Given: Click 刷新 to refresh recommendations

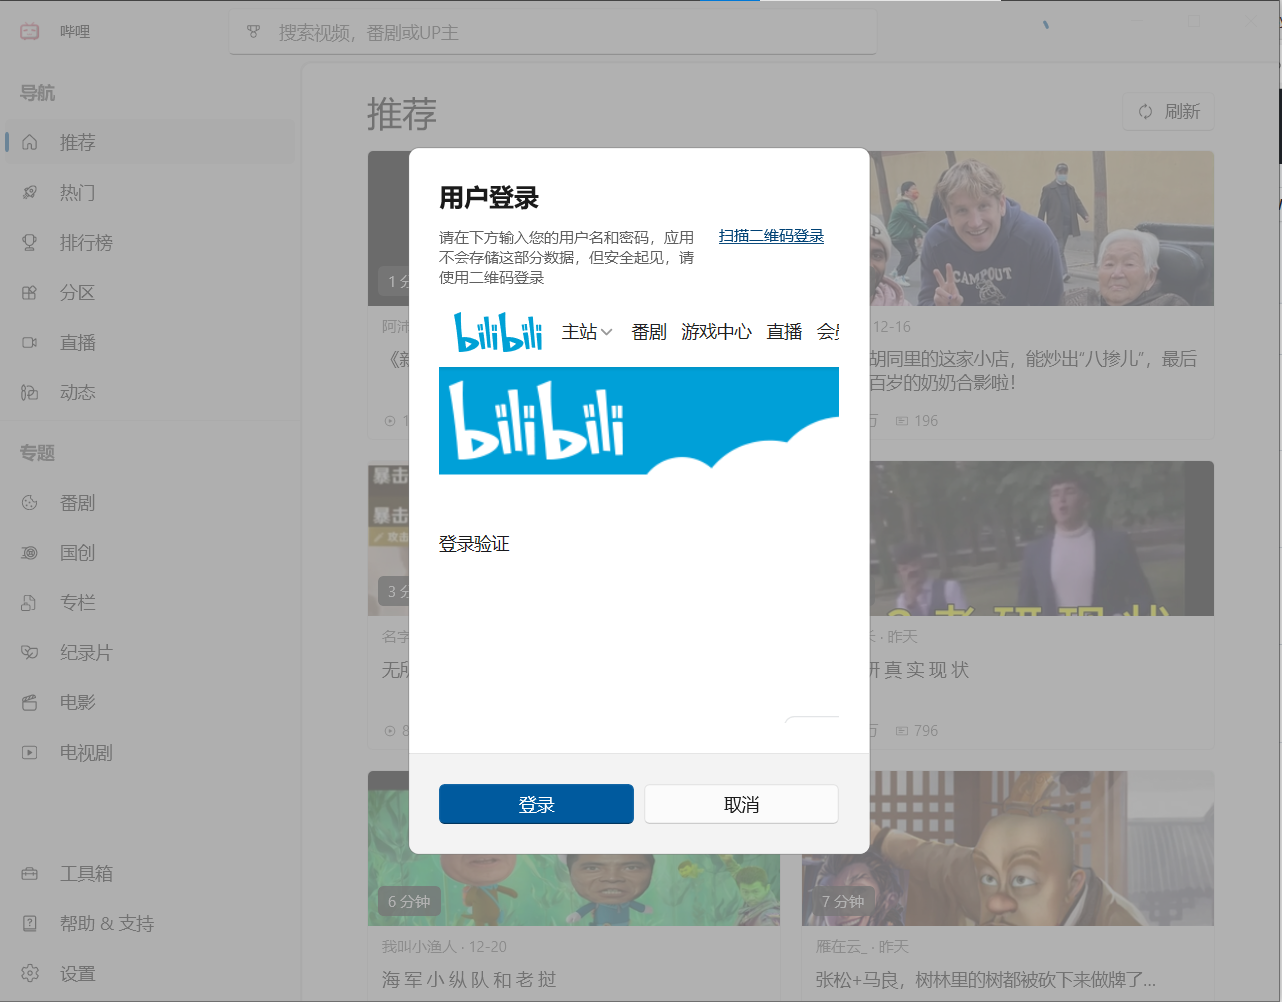Looking at the screenshot, I should tap(1168, 111).
